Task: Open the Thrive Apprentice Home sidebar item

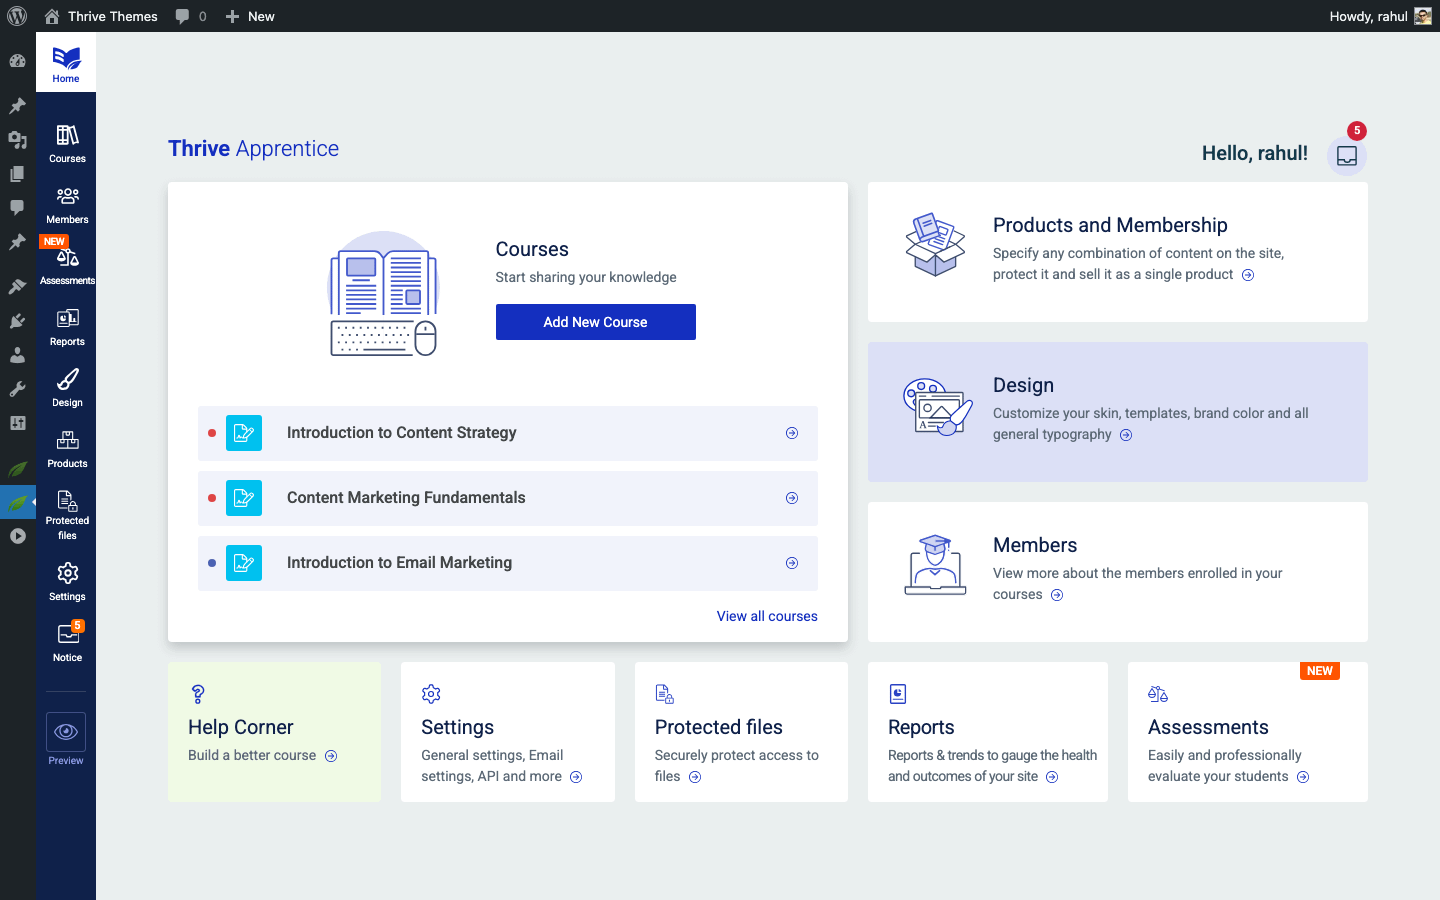Action: click(66, 63)
